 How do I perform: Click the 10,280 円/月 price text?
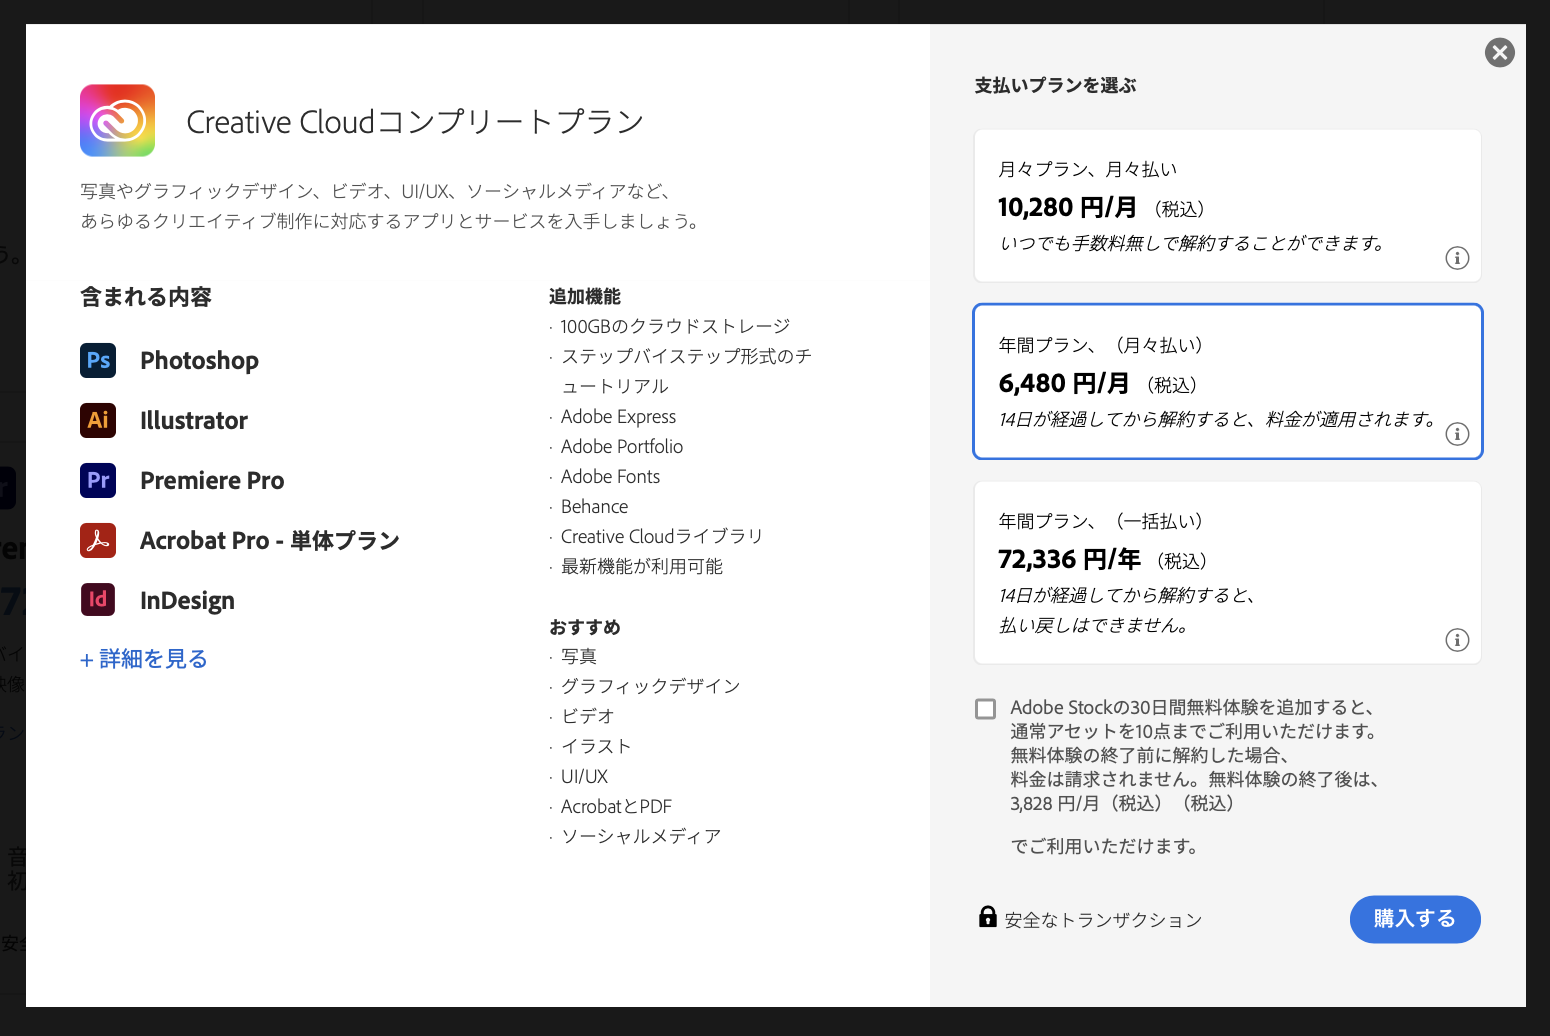[1067, 208]
